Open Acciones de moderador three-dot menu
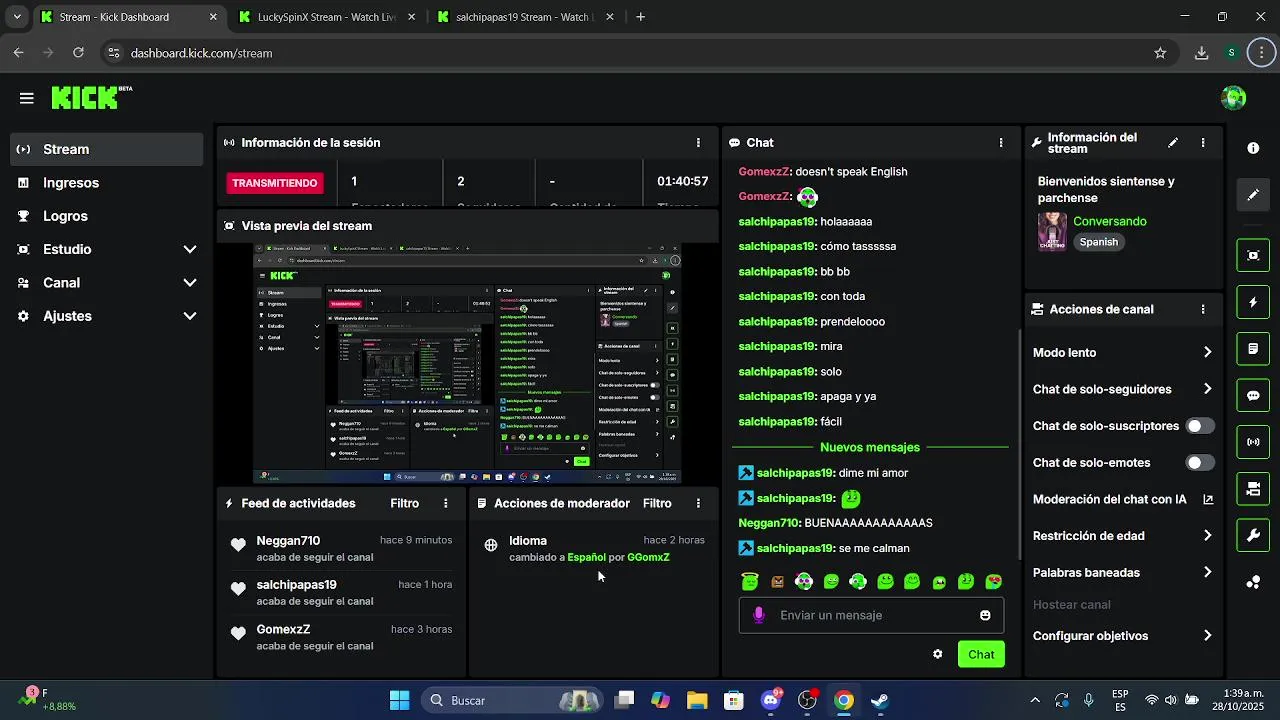 [x=698, y=504]
